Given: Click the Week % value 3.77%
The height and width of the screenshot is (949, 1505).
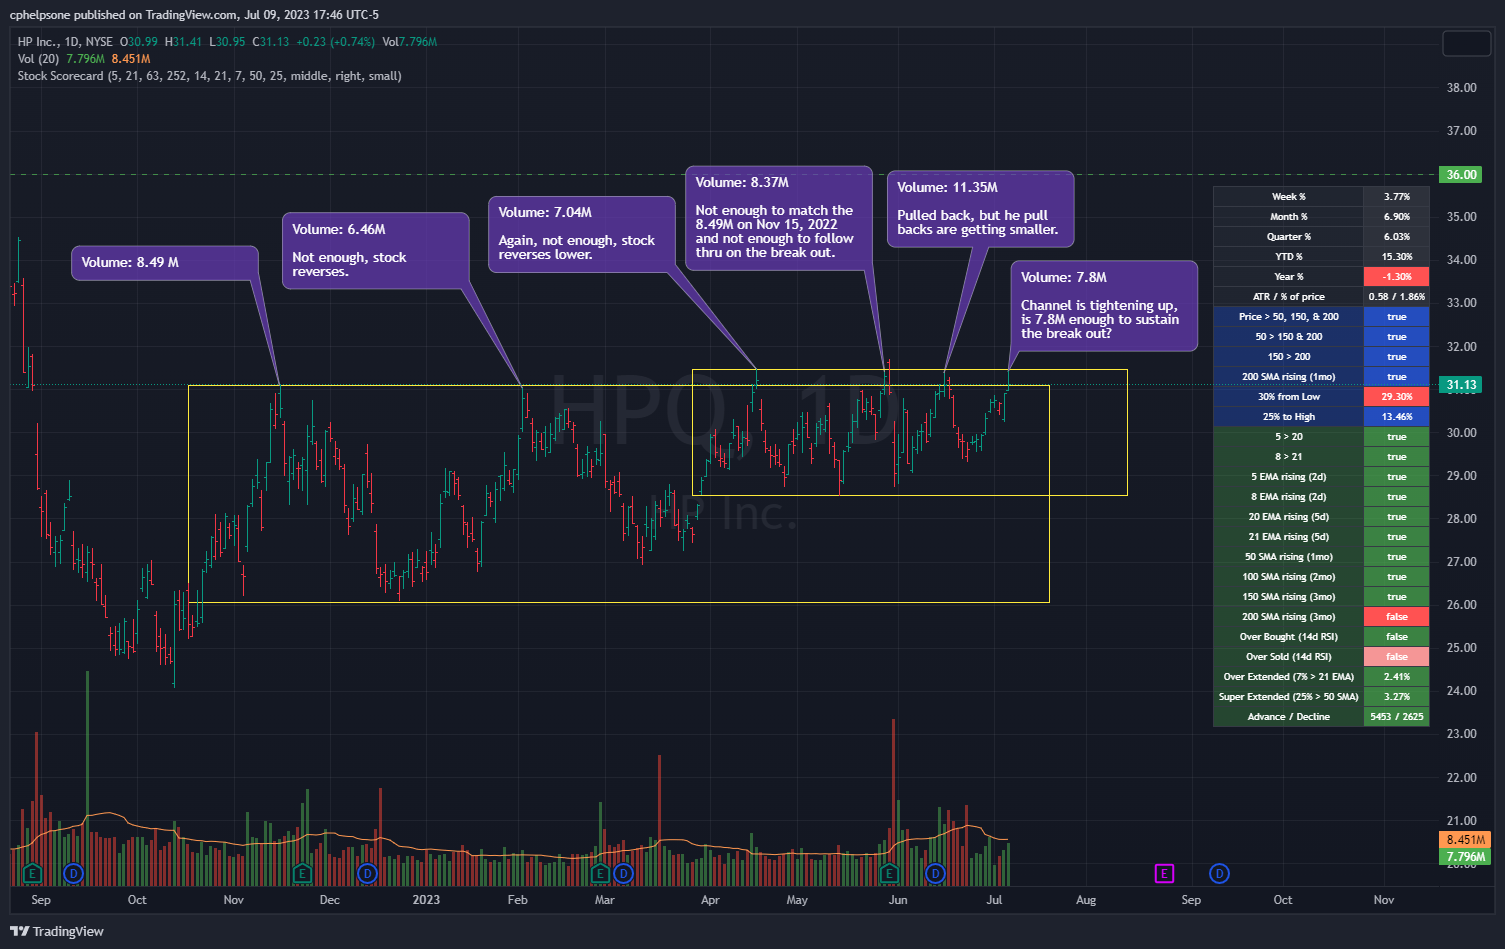Looking at the screenshot, I should coord(1396,197).
